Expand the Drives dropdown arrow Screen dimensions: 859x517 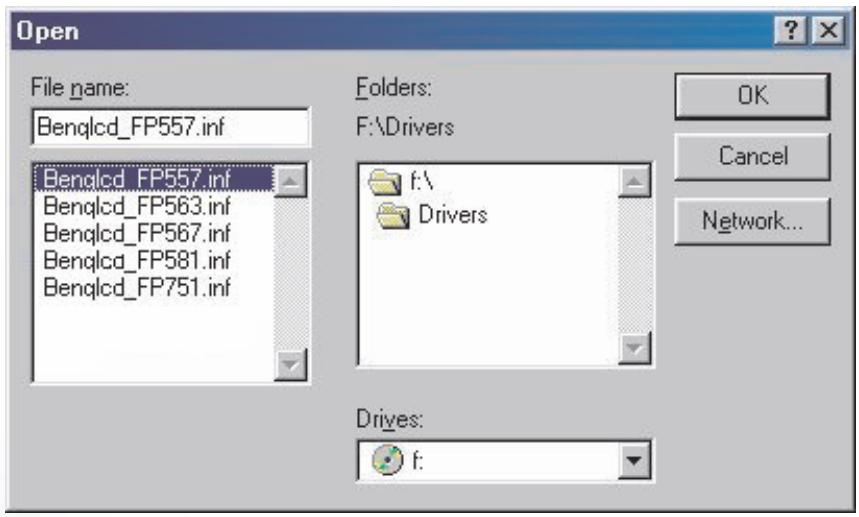634,460
